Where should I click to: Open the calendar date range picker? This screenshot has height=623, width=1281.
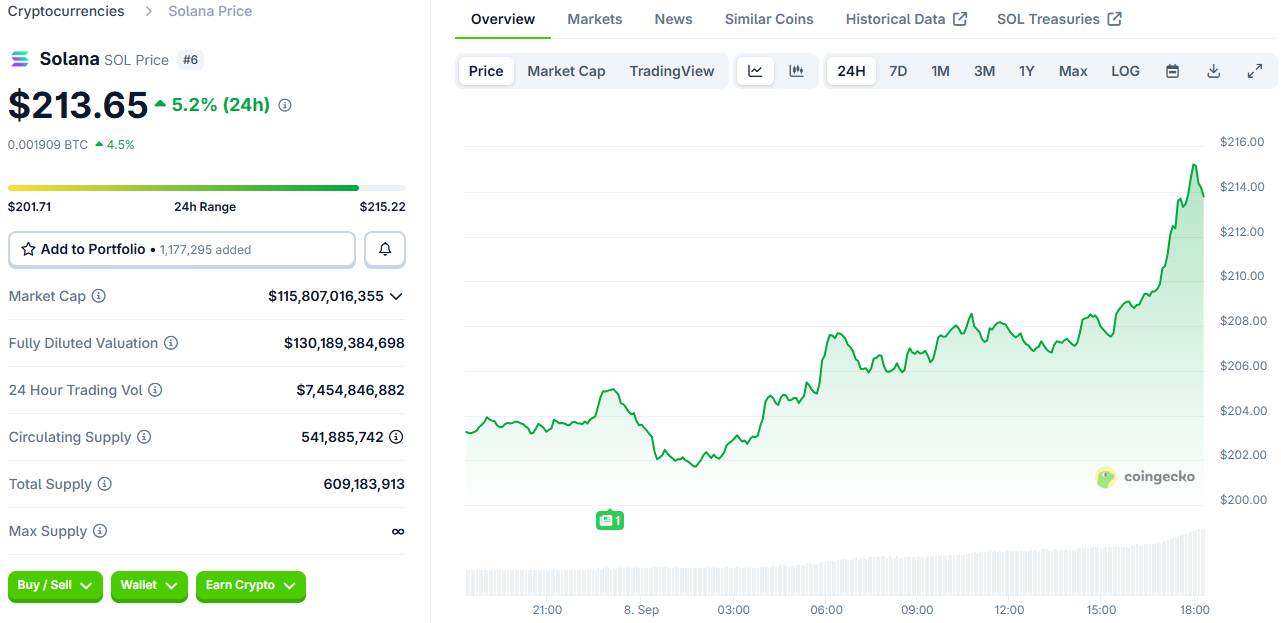pyautogui.click(x=1172, y=71)
